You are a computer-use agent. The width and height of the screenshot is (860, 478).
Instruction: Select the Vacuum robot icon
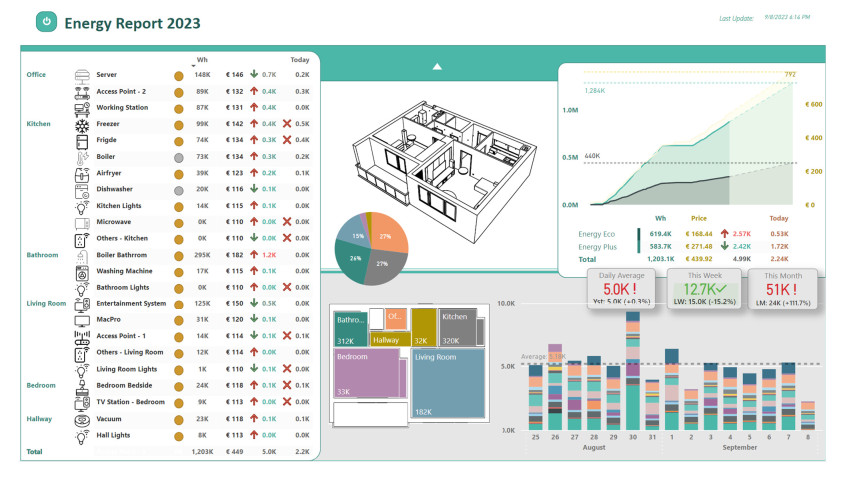click(83, 420)
